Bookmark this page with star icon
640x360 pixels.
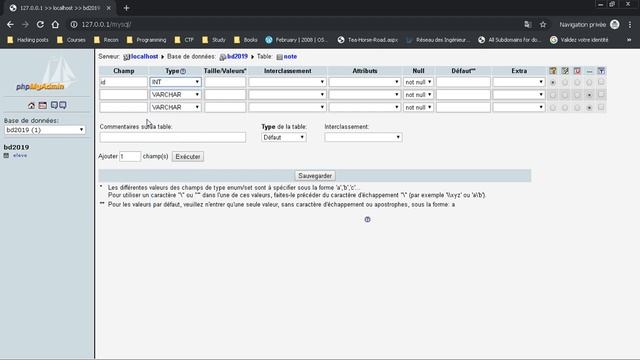click(x=543, y=24)
